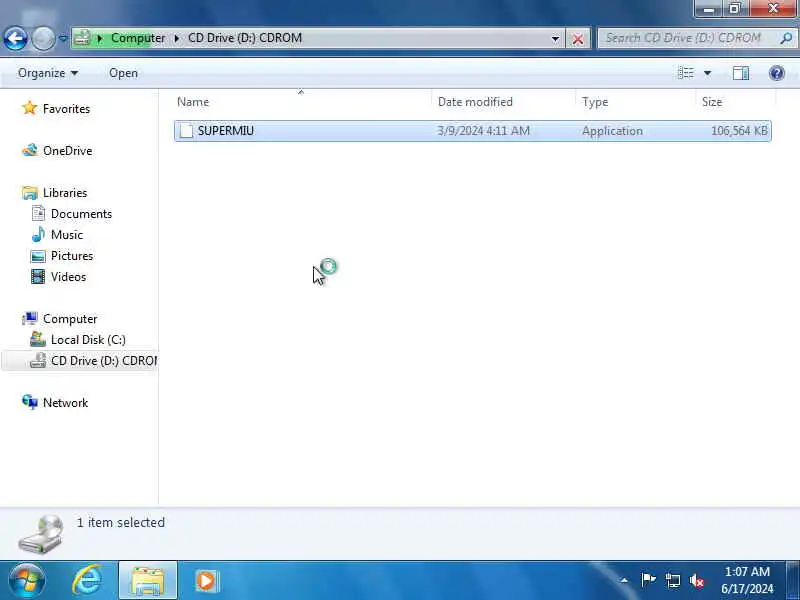Open Action Center flag icon
Screen dimensions: 800x600
tap(648, 580)
